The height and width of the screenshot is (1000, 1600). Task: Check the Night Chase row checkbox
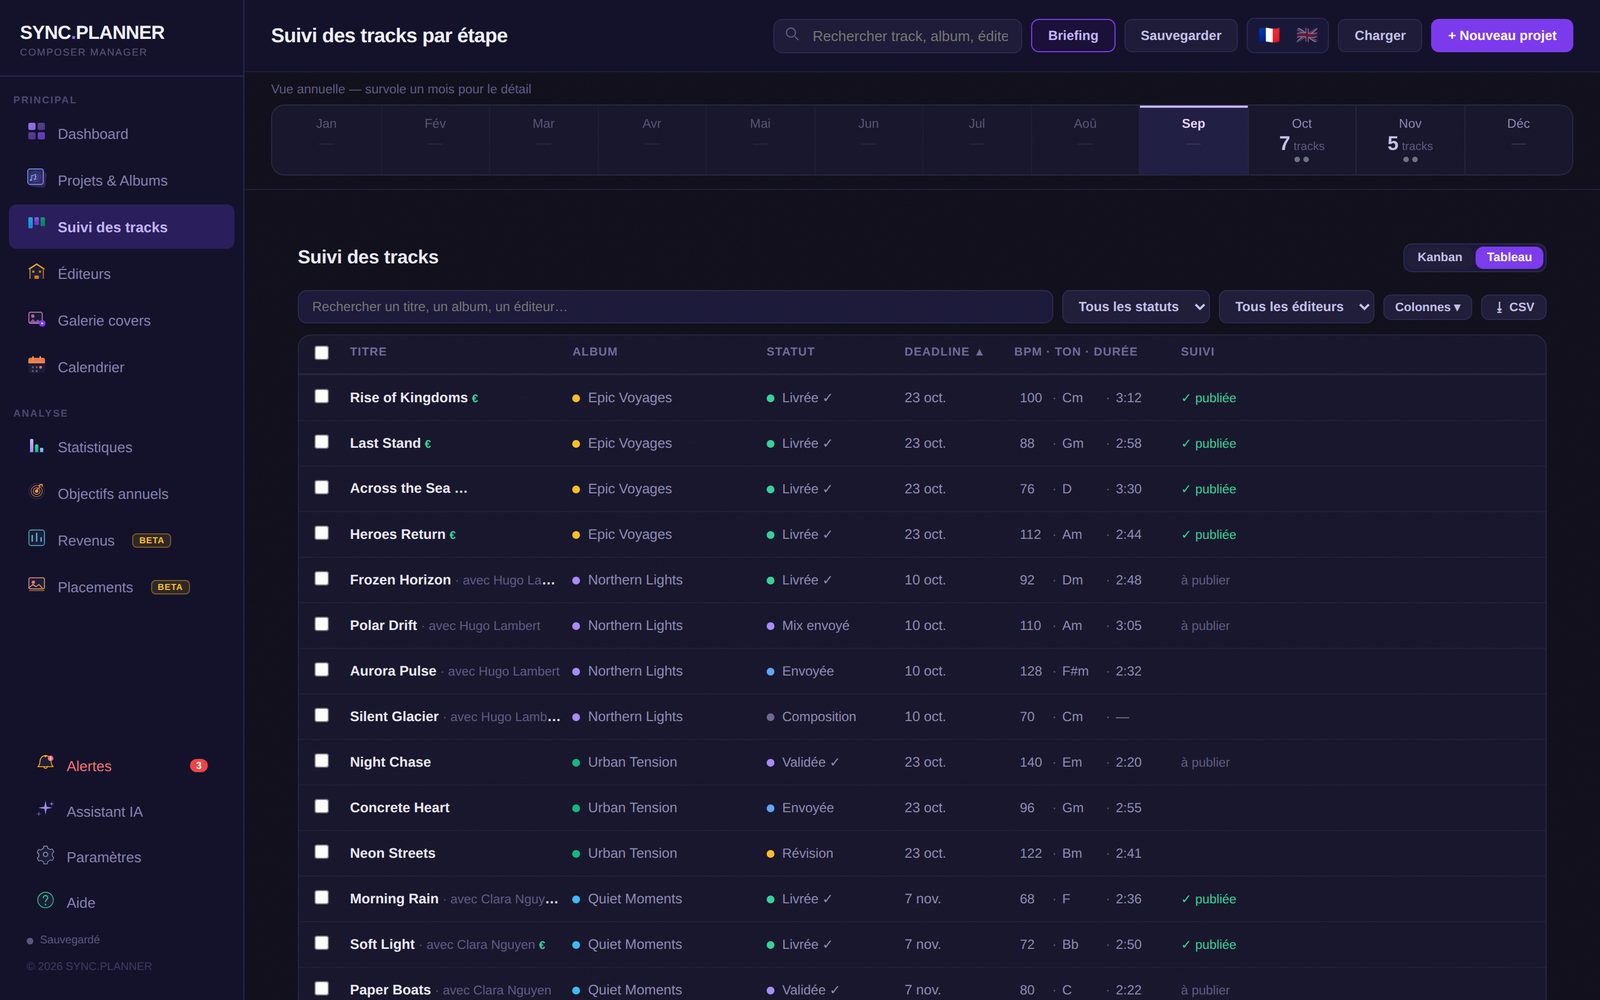click(x=321, y=760)
